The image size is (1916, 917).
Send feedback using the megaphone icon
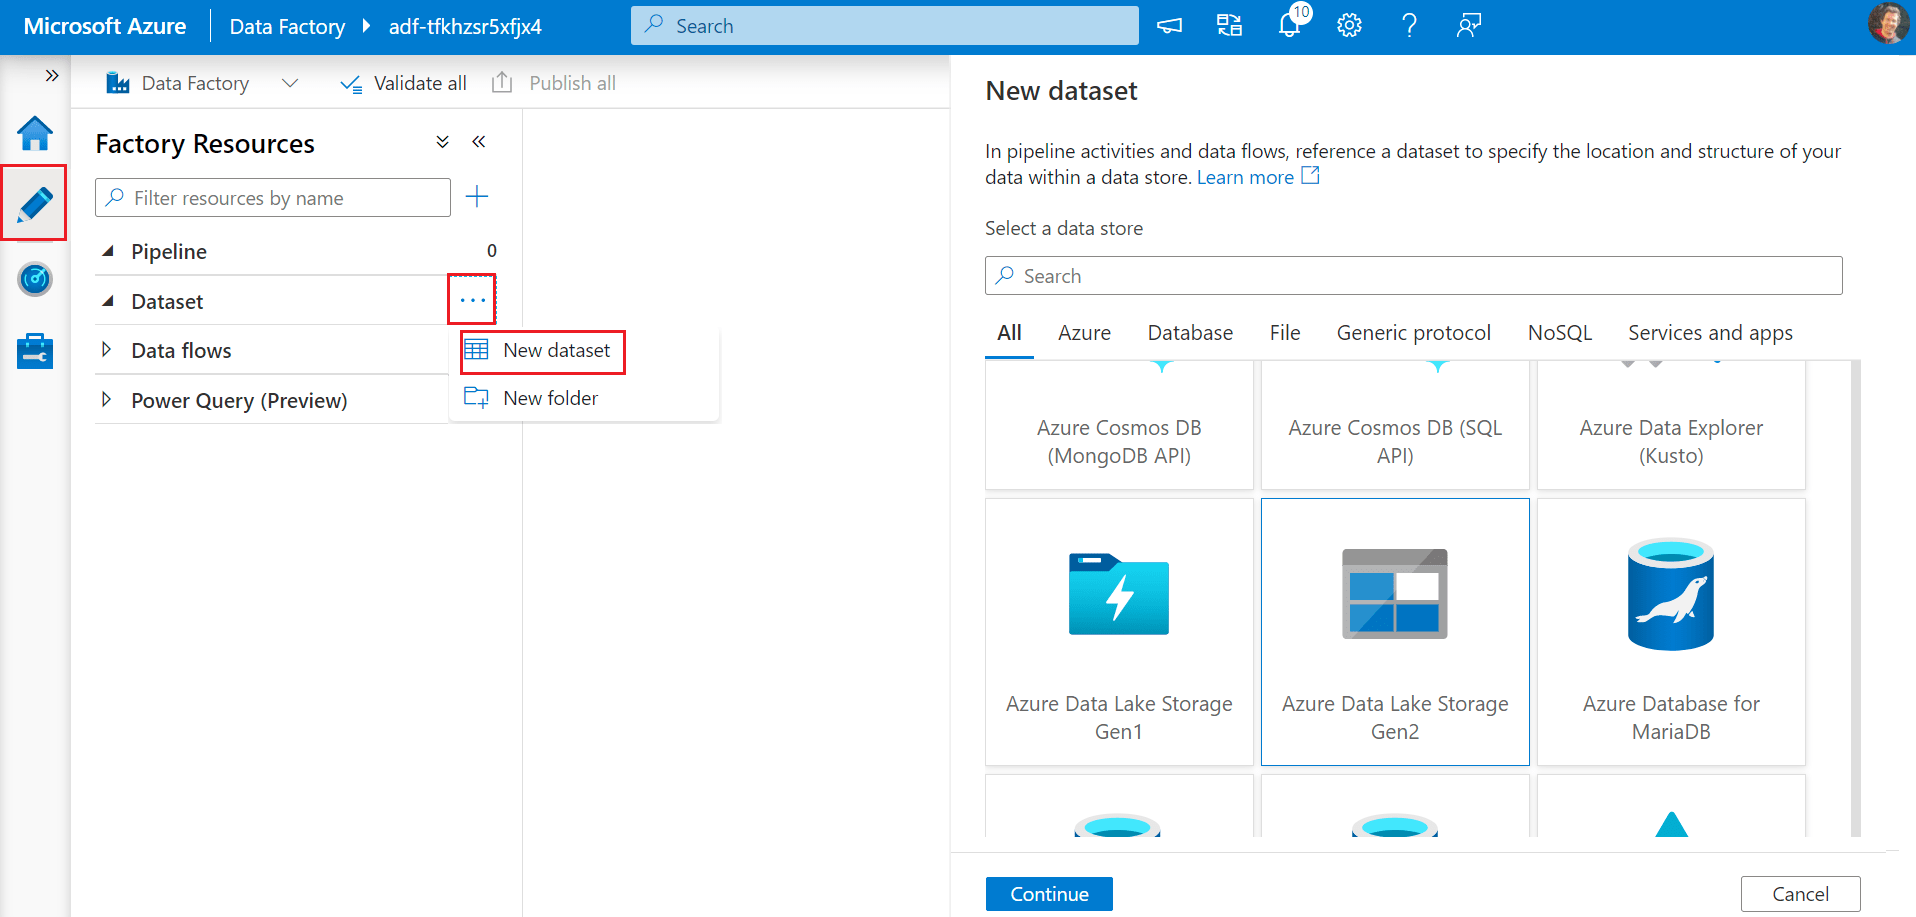pyautogui.click(x=1168, y=25)
